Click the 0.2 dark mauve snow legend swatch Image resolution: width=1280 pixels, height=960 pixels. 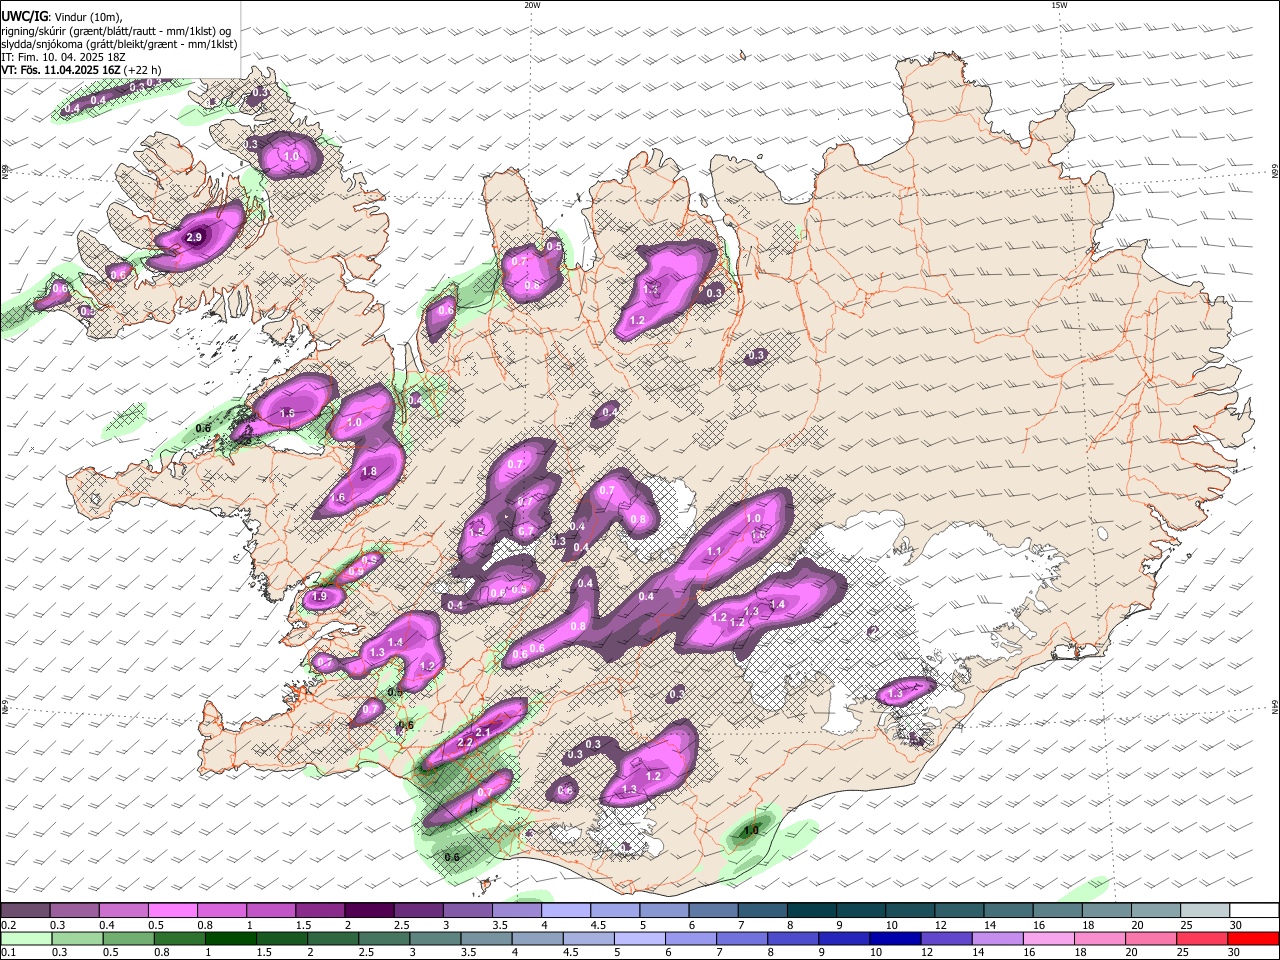pos(25,910)
